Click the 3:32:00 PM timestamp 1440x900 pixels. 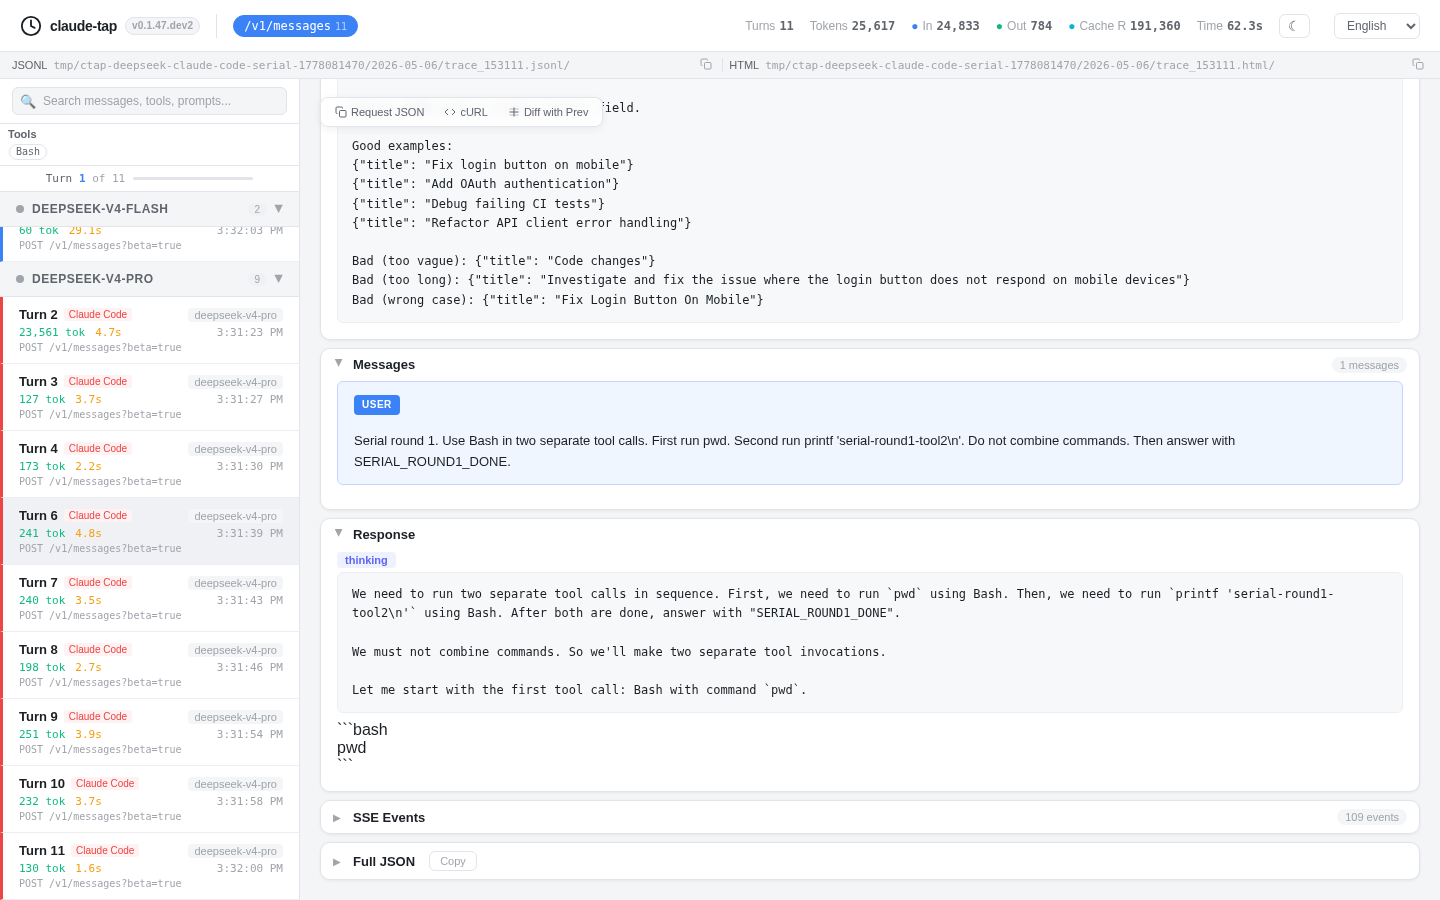point(250,868)
